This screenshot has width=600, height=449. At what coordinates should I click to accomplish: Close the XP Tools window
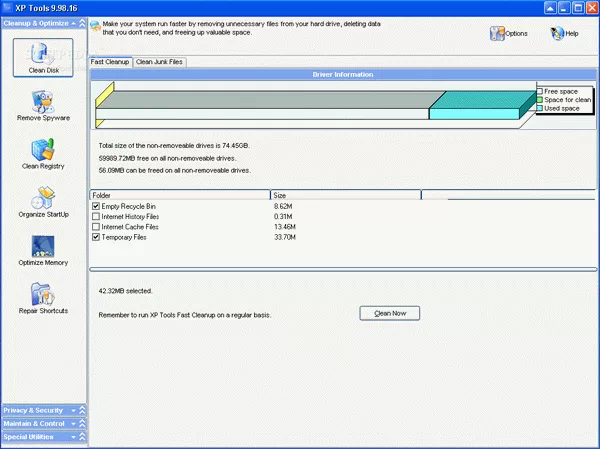[592, 8]
